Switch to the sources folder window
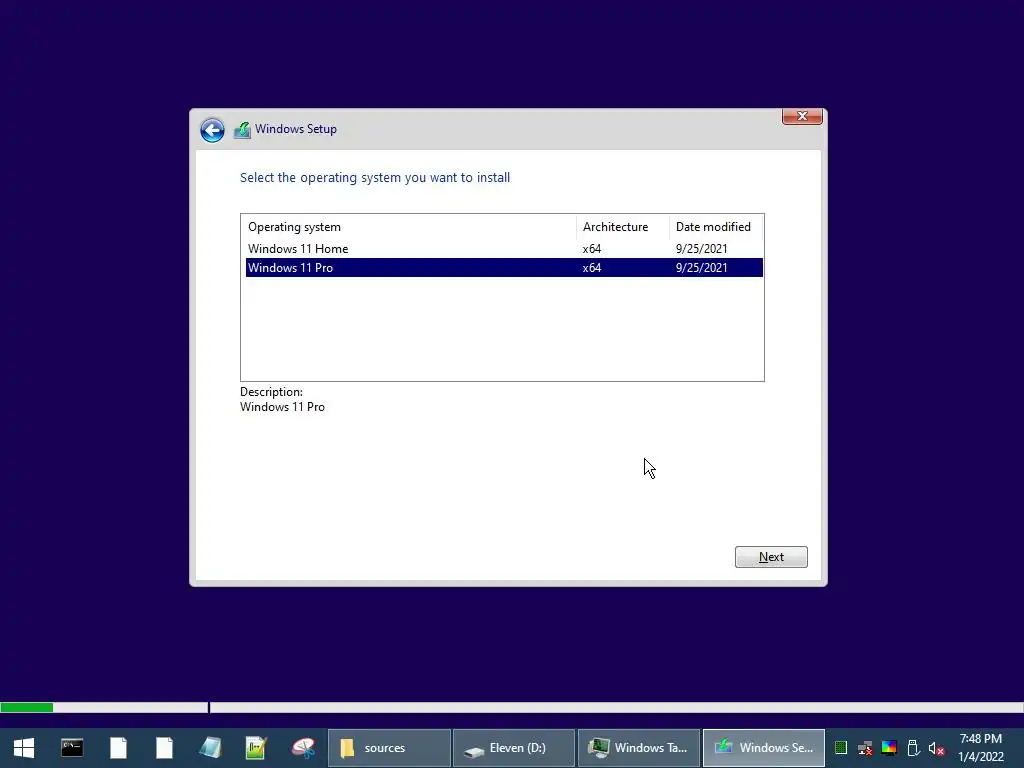 point(389,748)
